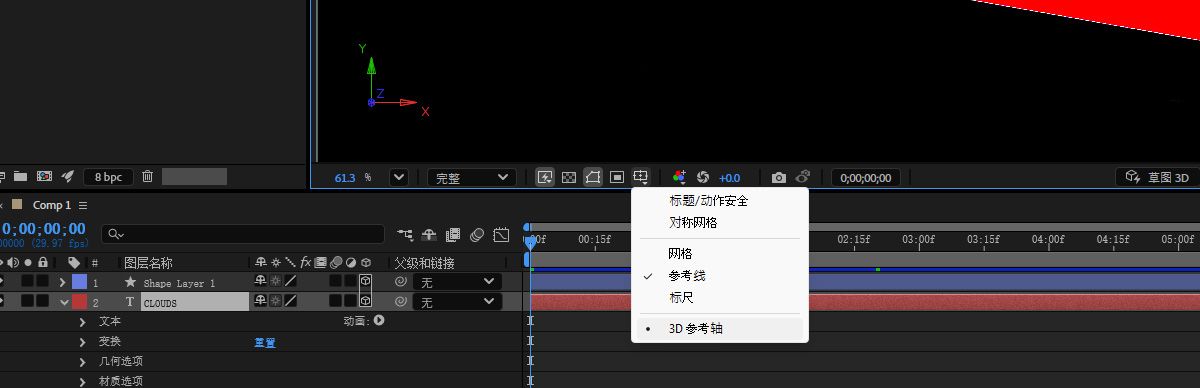Viewport: 1200px width, 388px height.
Task: Open parent dropdown for Shape Layer 1
Action: 457,282
